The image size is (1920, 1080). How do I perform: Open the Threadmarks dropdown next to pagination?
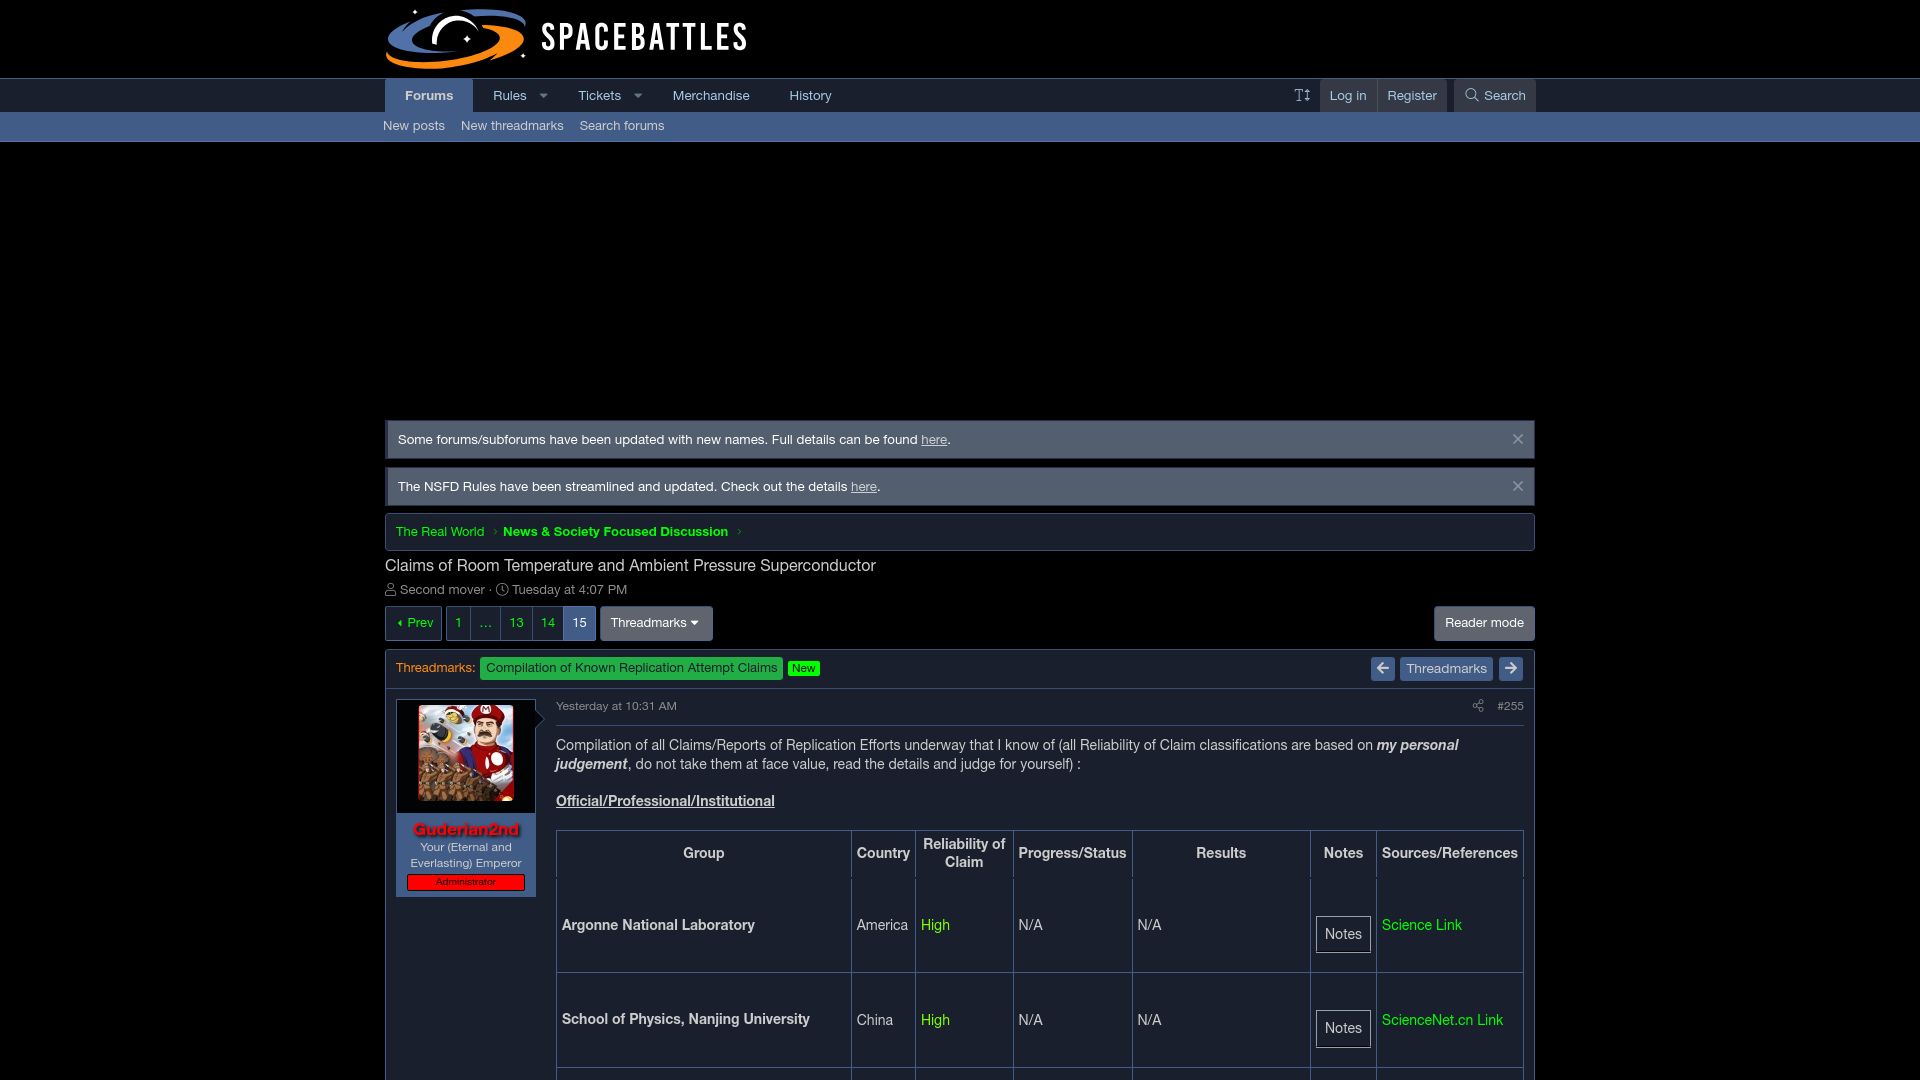[x=656, y=623]
